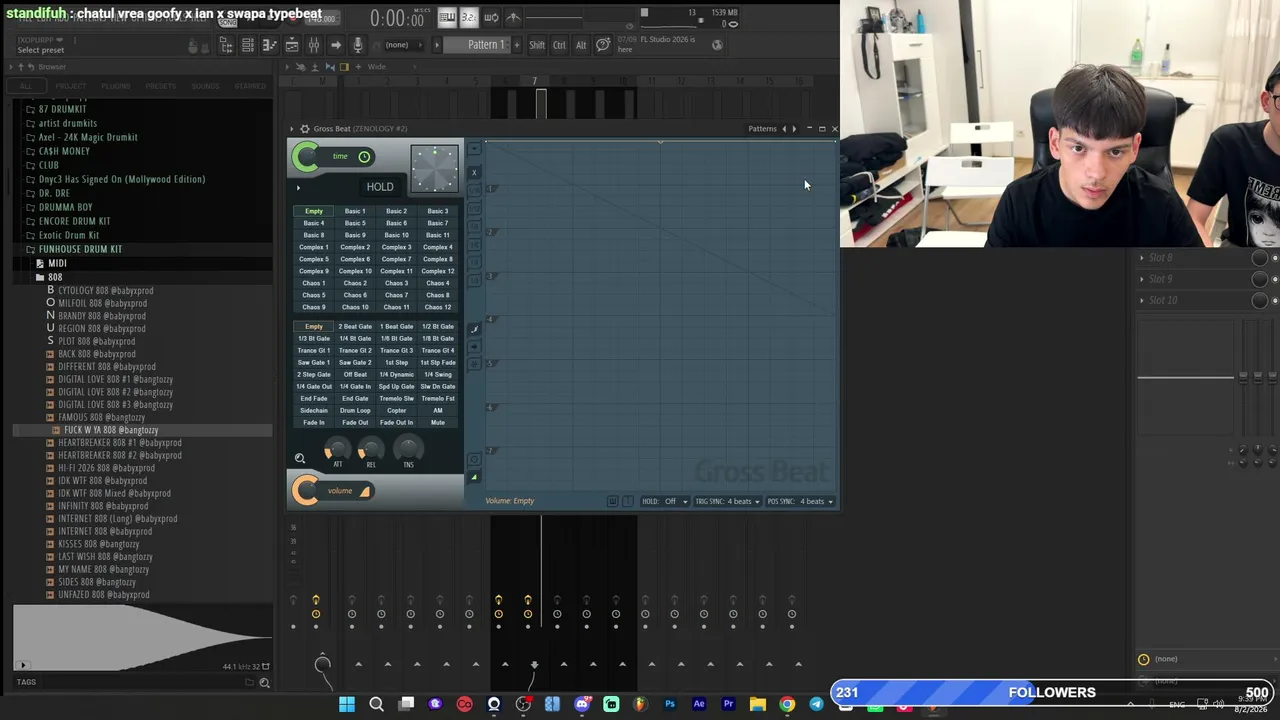Viewport: 1280px width, 720px height.
Task: Click the next preset arrow in Gross Beat
Action: 794,129
